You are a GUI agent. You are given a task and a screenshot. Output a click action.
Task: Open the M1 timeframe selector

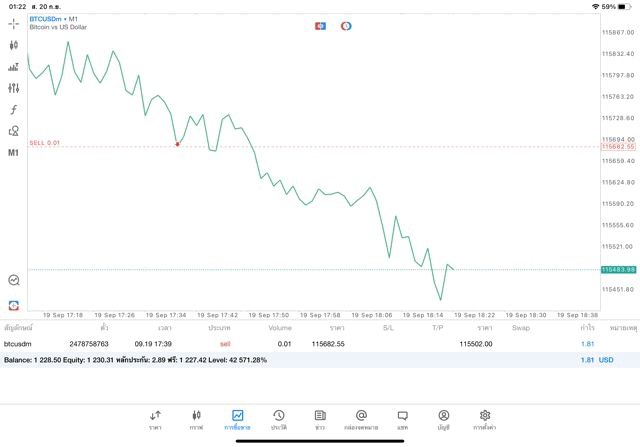[x=13, y=153]
